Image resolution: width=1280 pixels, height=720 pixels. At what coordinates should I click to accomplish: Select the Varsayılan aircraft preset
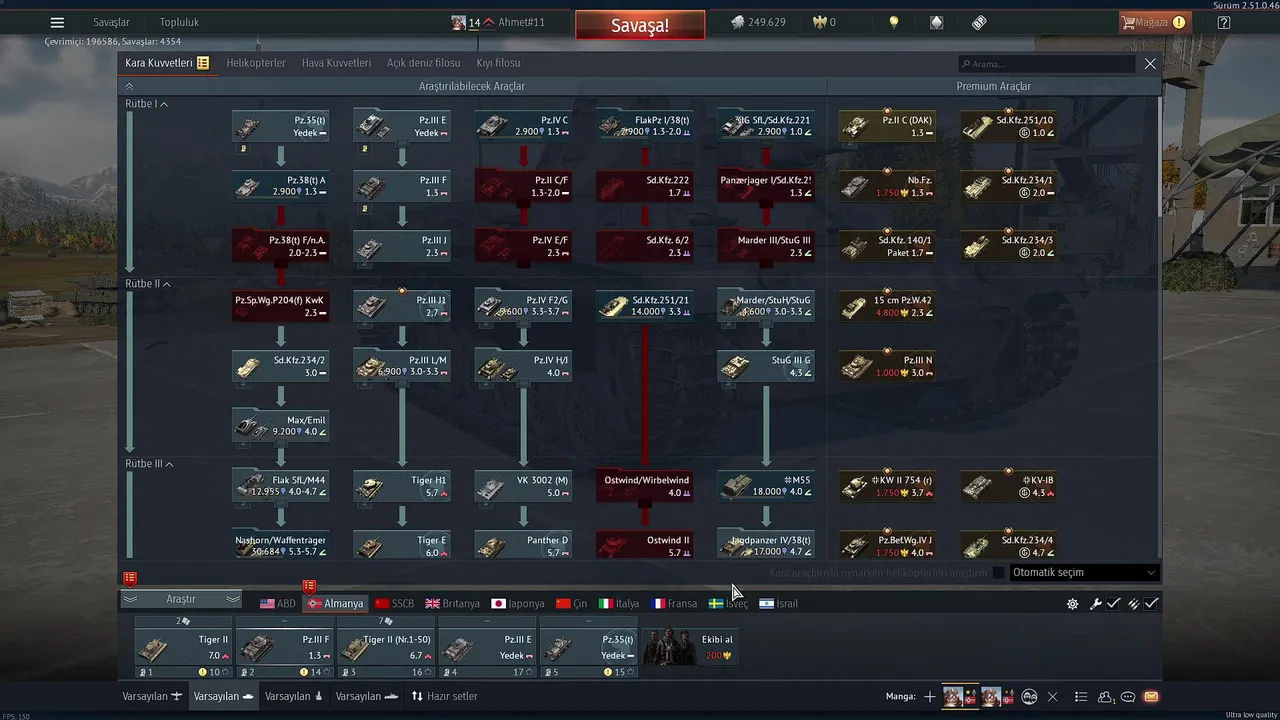point(152,696)
